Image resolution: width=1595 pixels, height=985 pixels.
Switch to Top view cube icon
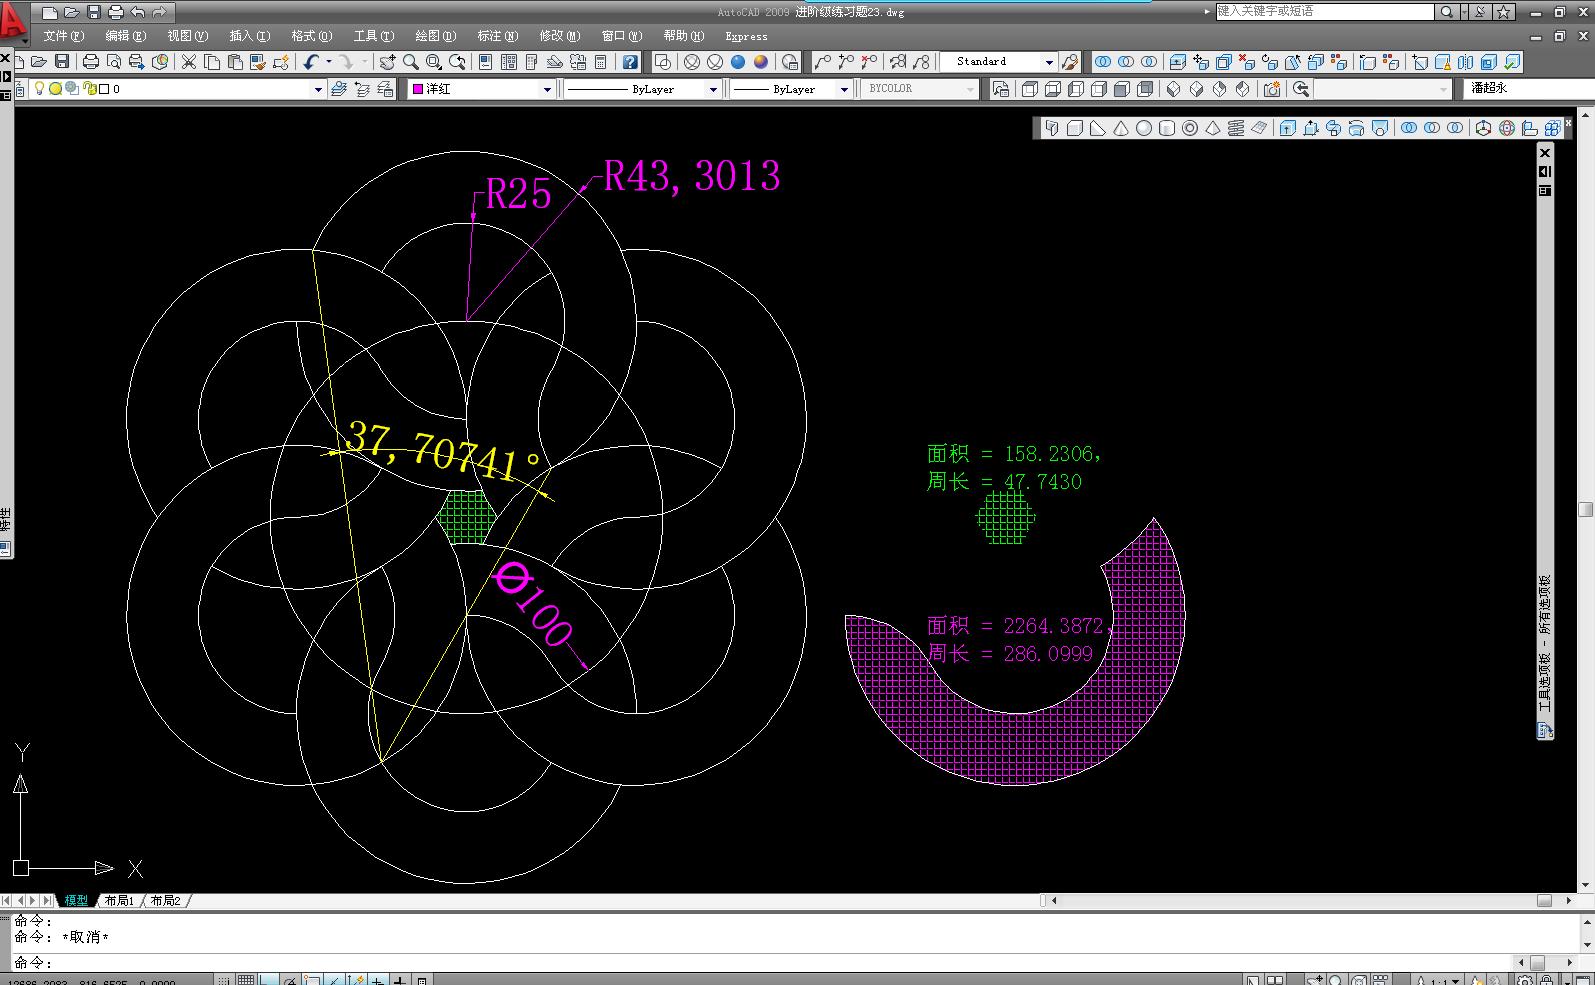pos(1029,89)
